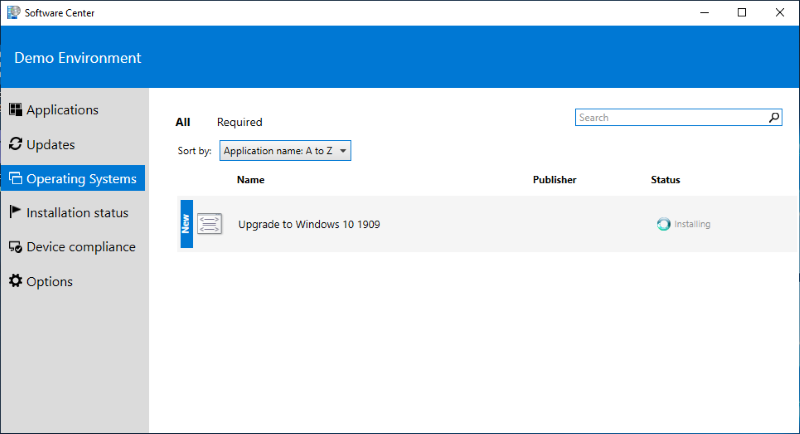The width and height of the screenshot is (800, 434).
Task: Switch to the Required filter tab
Action: coord(239,122)
